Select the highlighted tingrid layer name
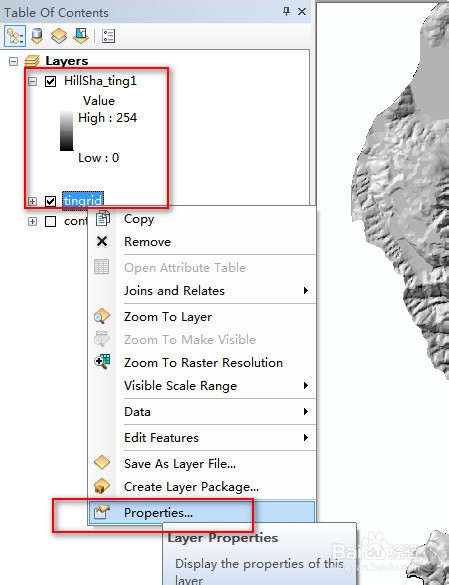Image resolution: width=449 pixels, height=585 pixels. point(82,201)
